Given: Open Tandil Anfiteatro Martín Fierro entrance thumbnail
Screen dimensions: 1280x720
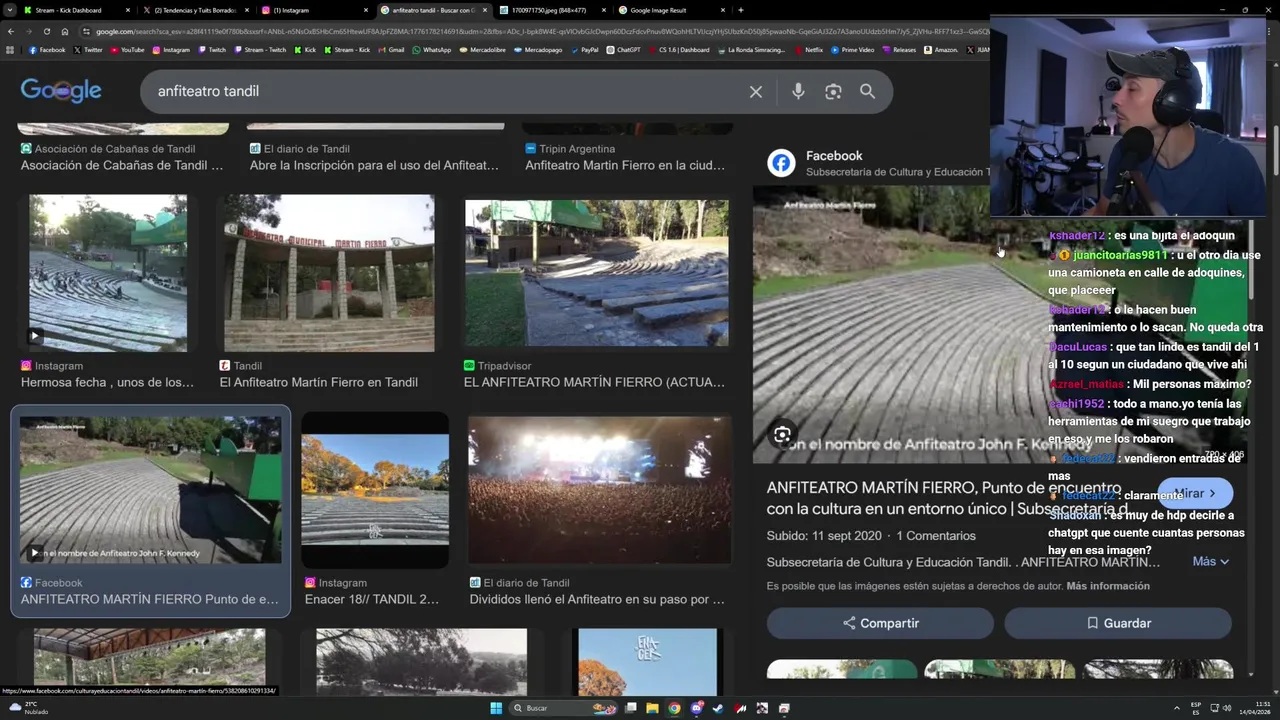Looking at the screenshot, I should [329, 273].
